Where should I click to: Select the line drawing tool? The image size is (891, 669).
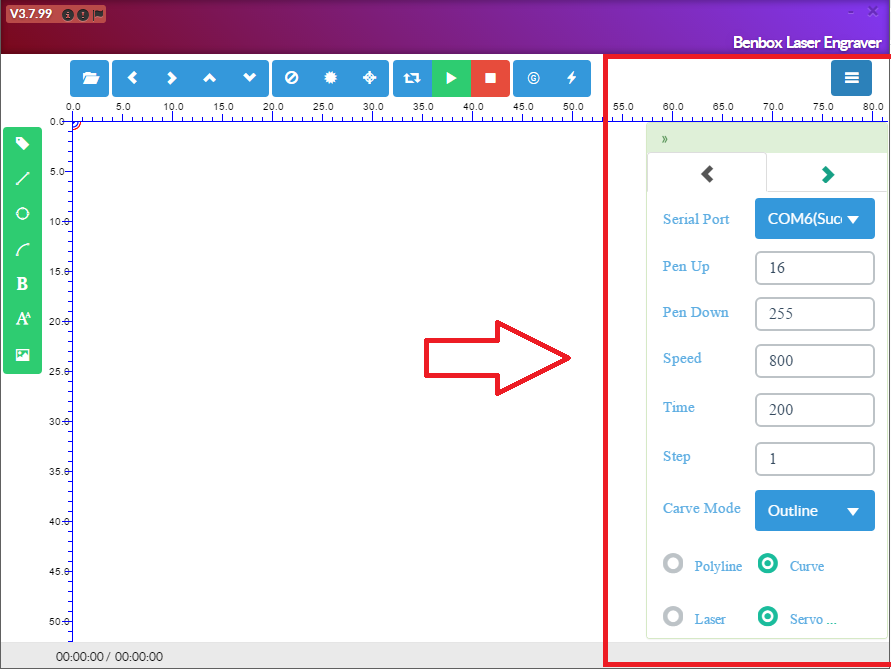pyautogui.click(x=22, y=178)
